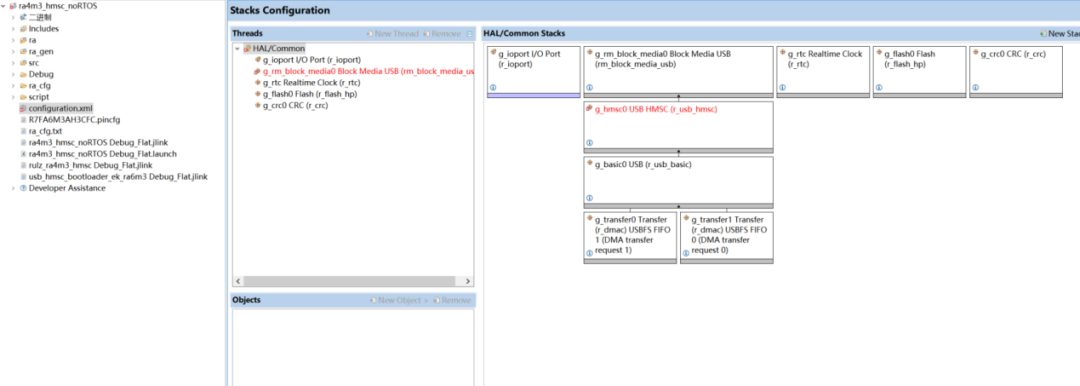Select g_basic0 USB stack block

[678, 182]
